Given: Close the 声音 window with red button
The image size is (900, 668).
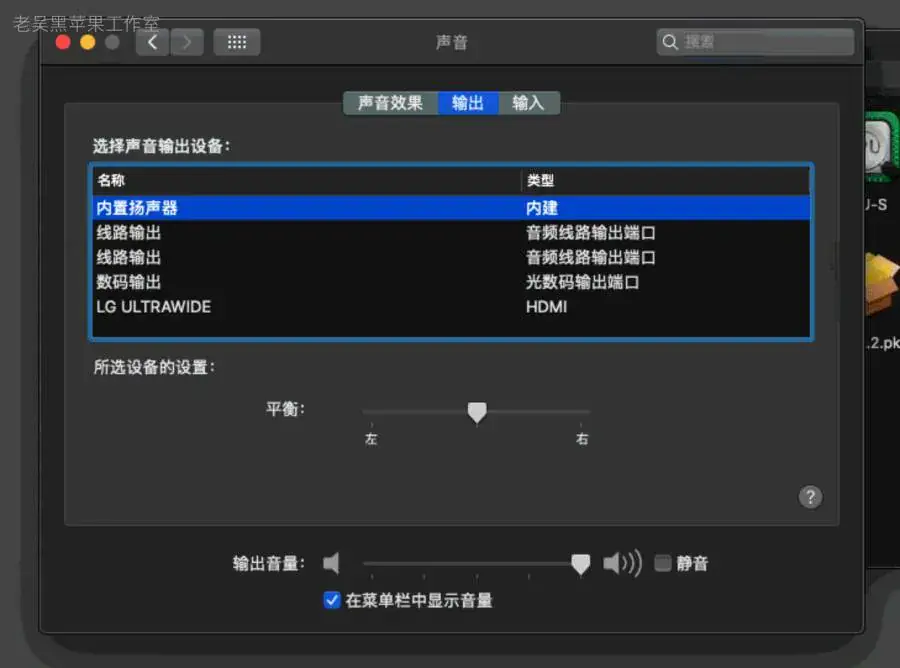Looking at the screenshot, I should point(63,42).
